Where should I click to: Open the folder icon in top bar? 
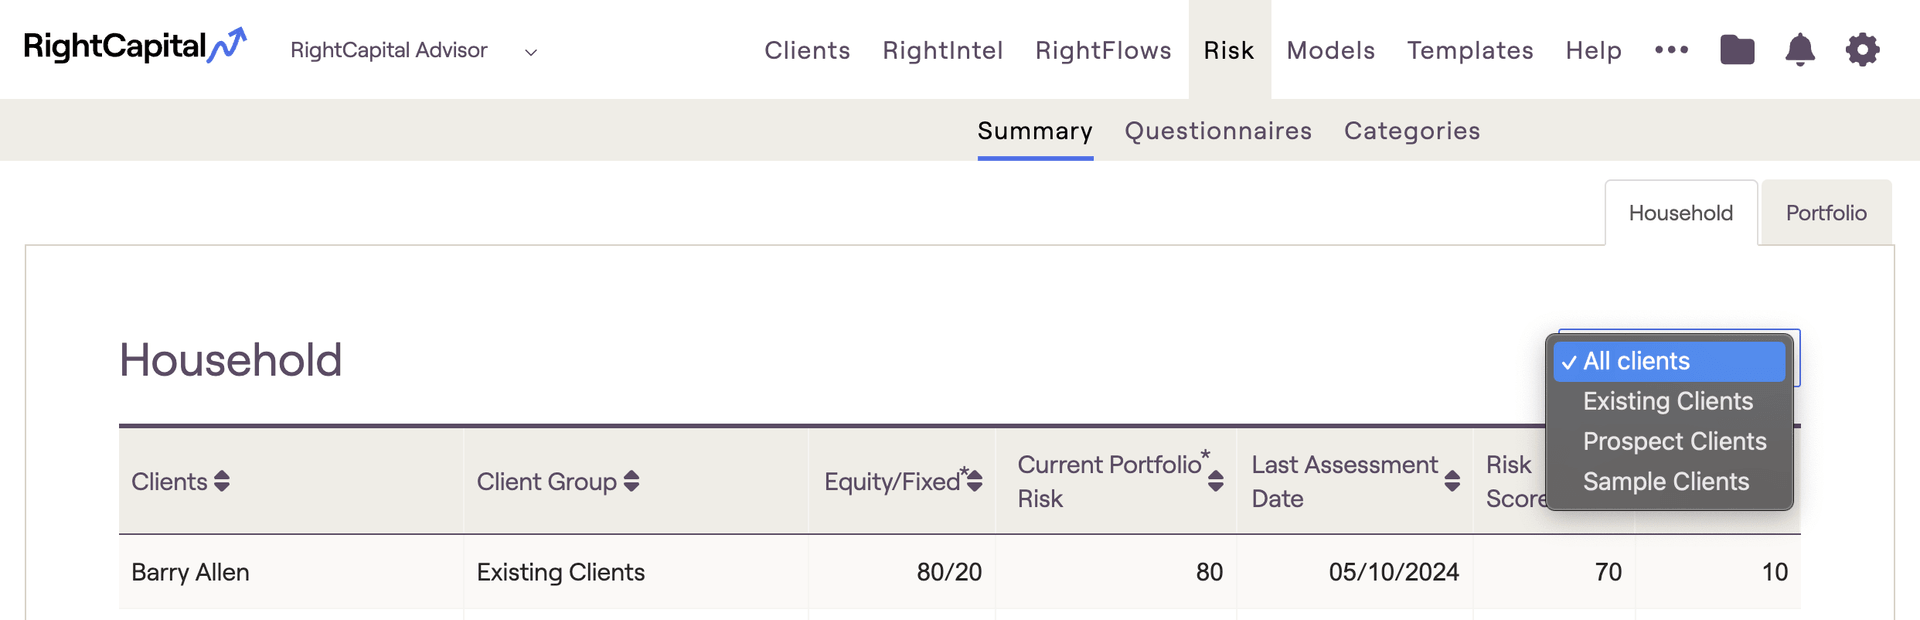[x=1737, y=49]
